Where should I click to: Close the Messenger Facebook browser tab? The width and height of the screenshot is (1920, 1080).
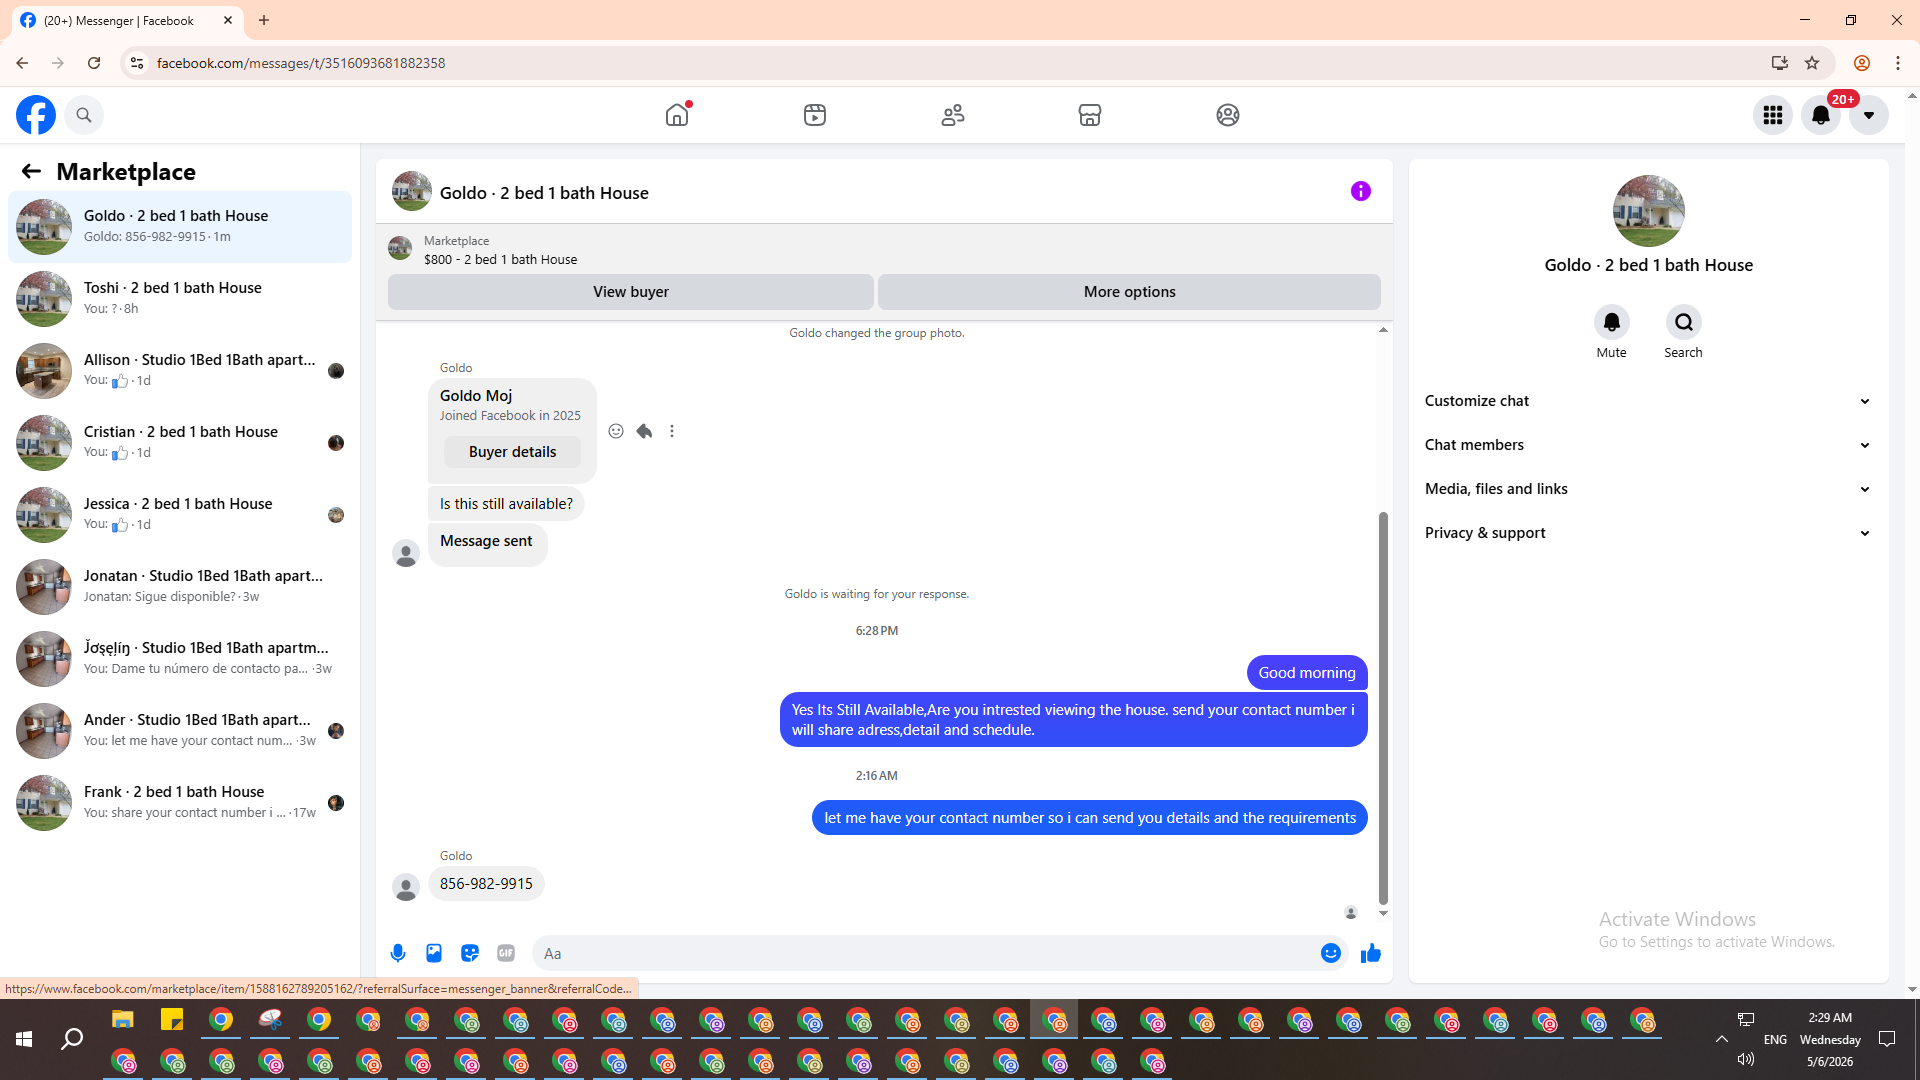[228, 20]
